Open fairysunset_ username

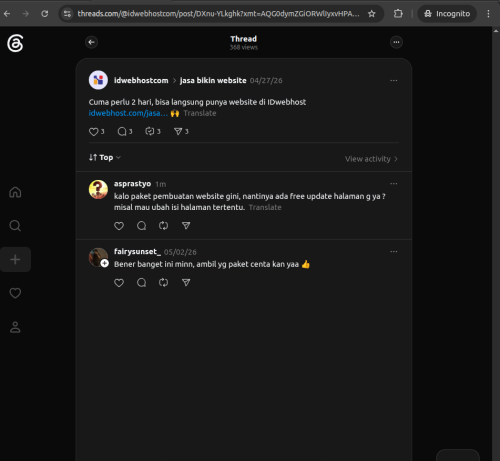(137, 251)
